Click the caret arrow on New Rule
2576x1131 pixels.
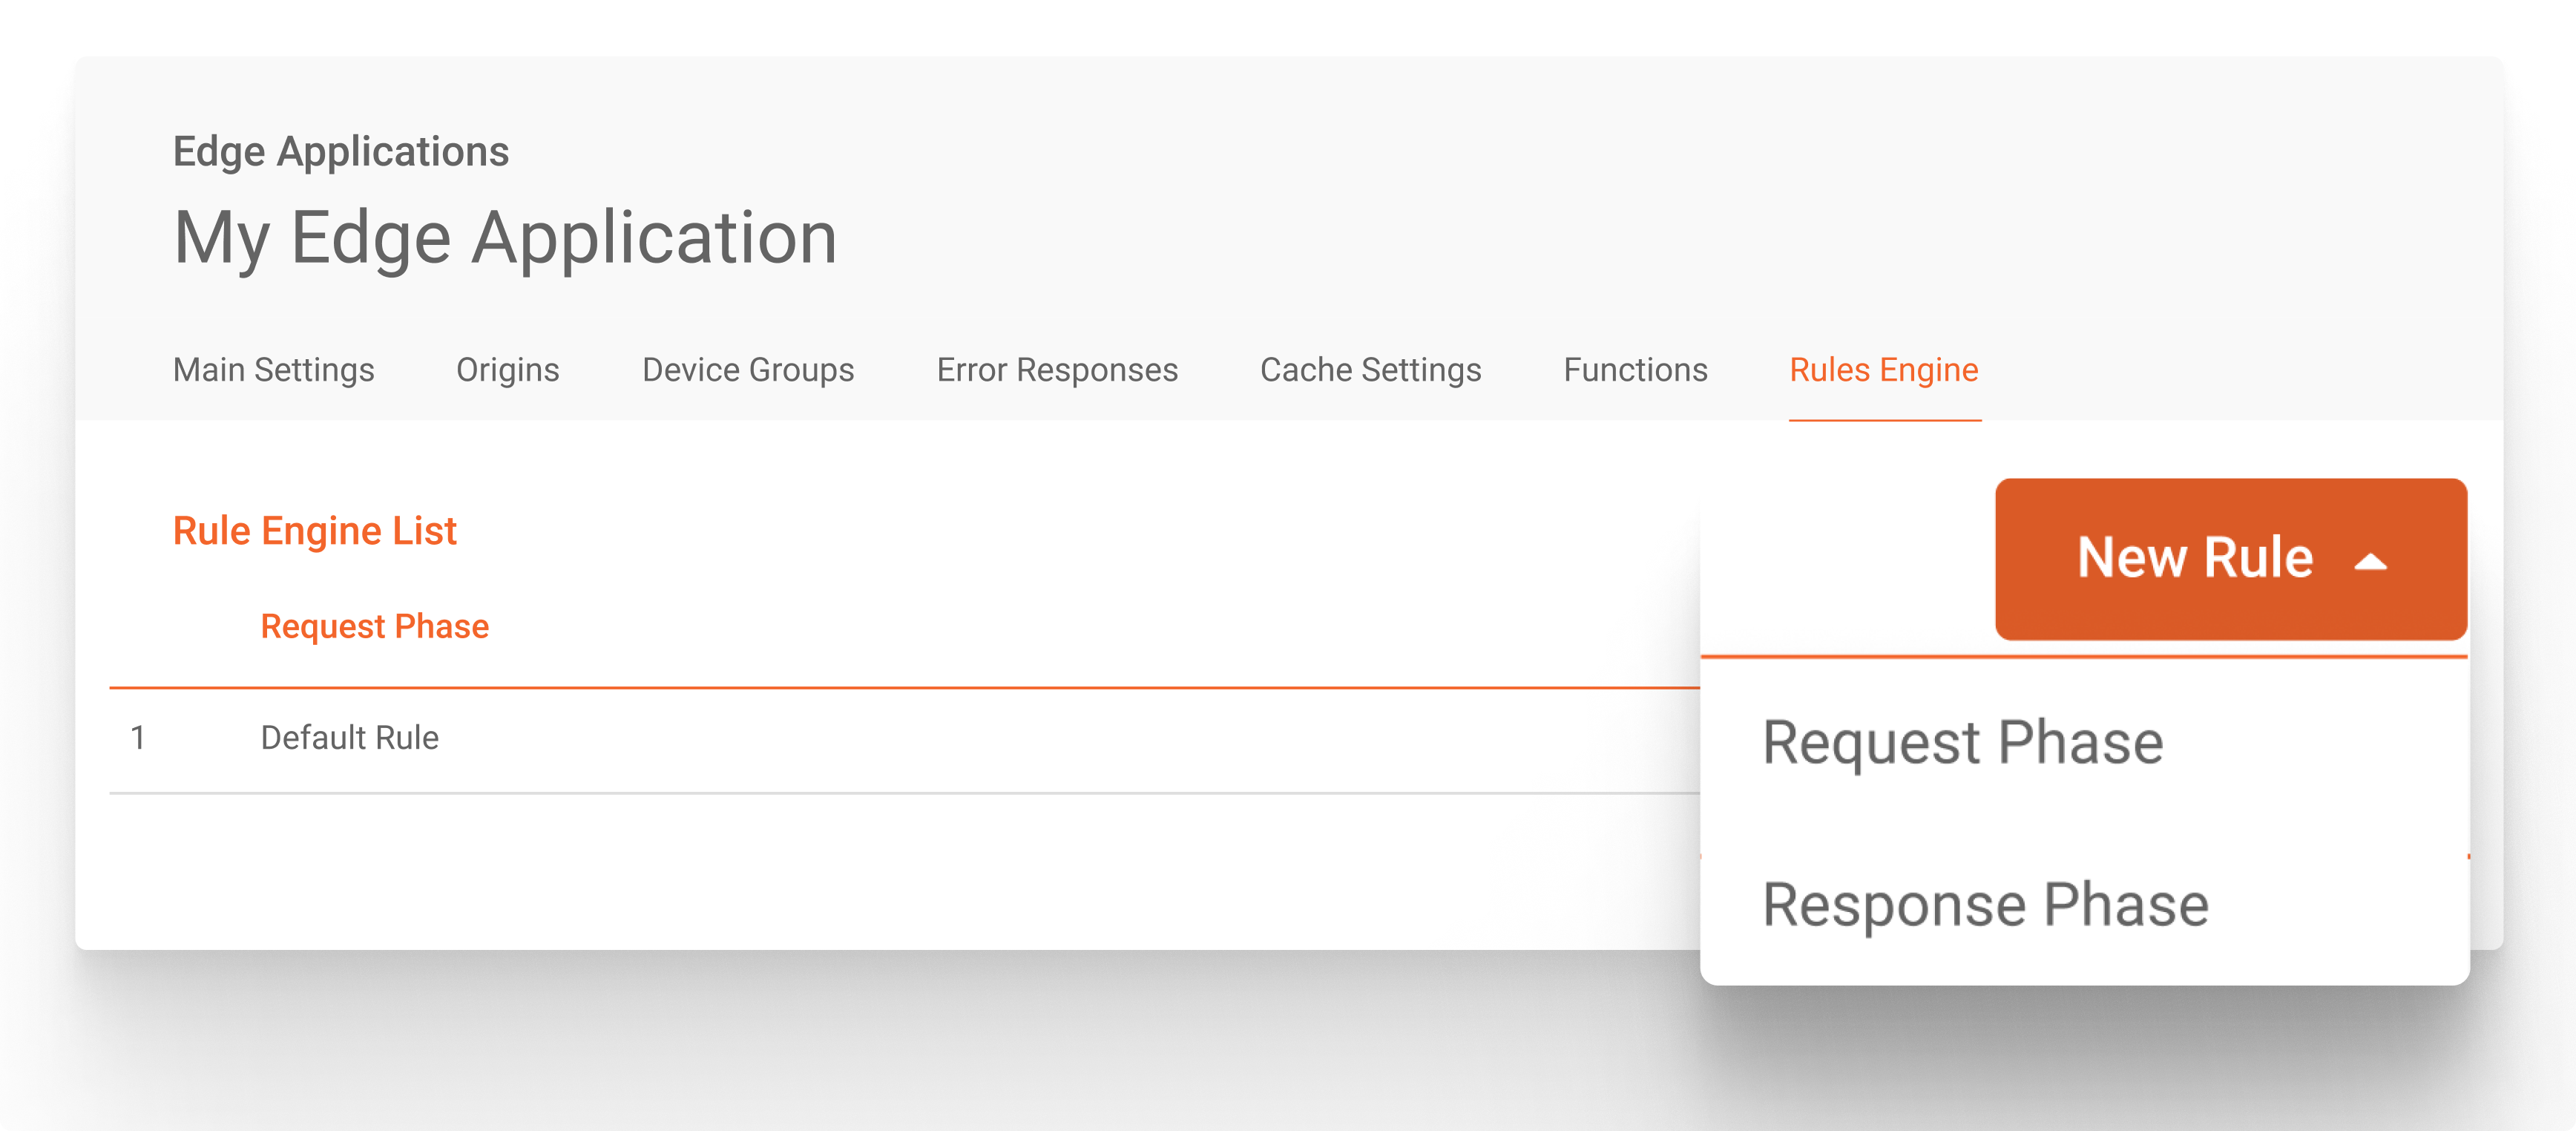point(2370,562)
